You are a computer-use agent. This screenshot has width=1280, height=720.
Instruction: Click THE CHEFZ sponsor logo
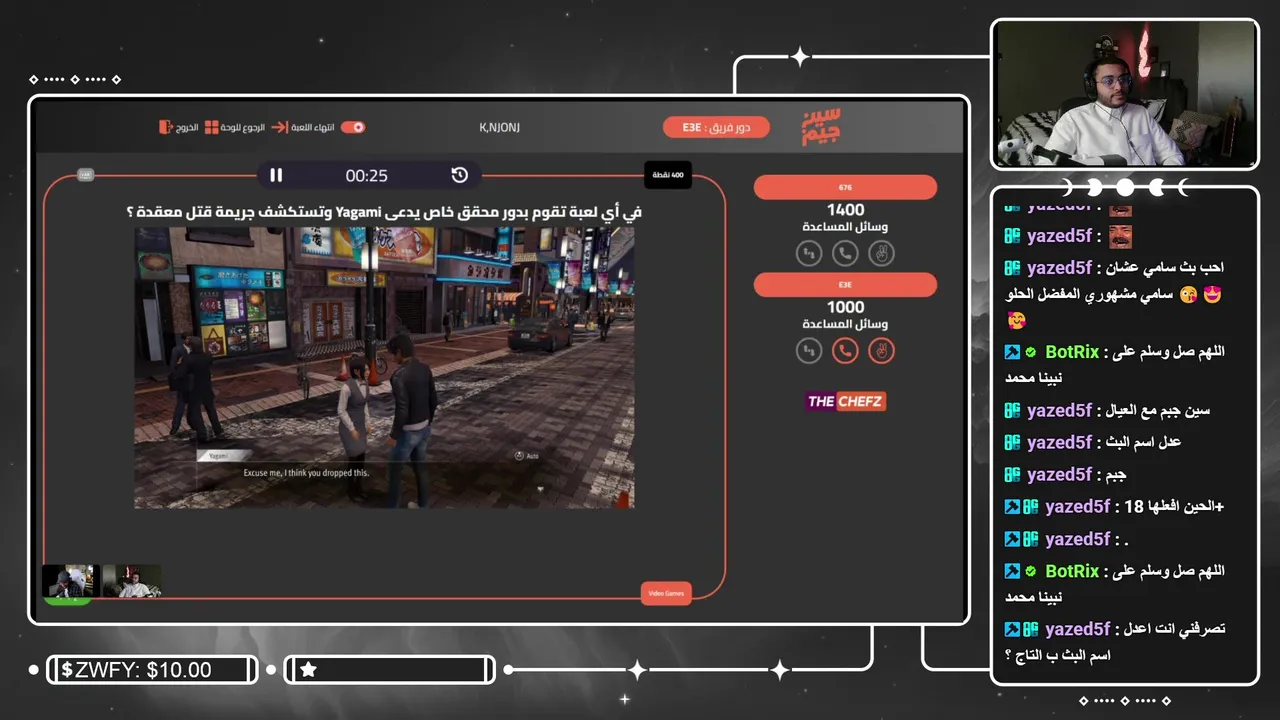coord(846,401)
